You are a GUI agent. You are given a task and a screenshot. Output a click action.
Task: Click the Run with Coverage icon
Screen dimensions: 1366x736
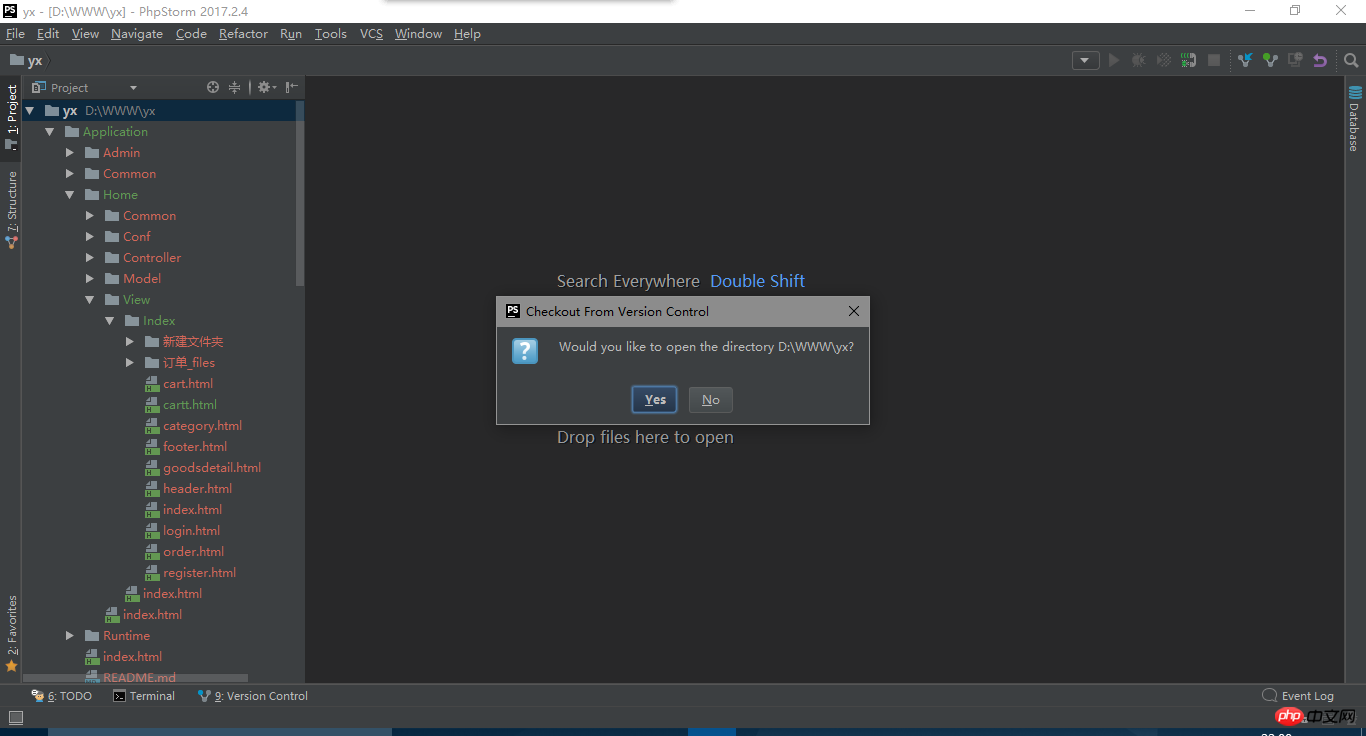point(1163,60)
